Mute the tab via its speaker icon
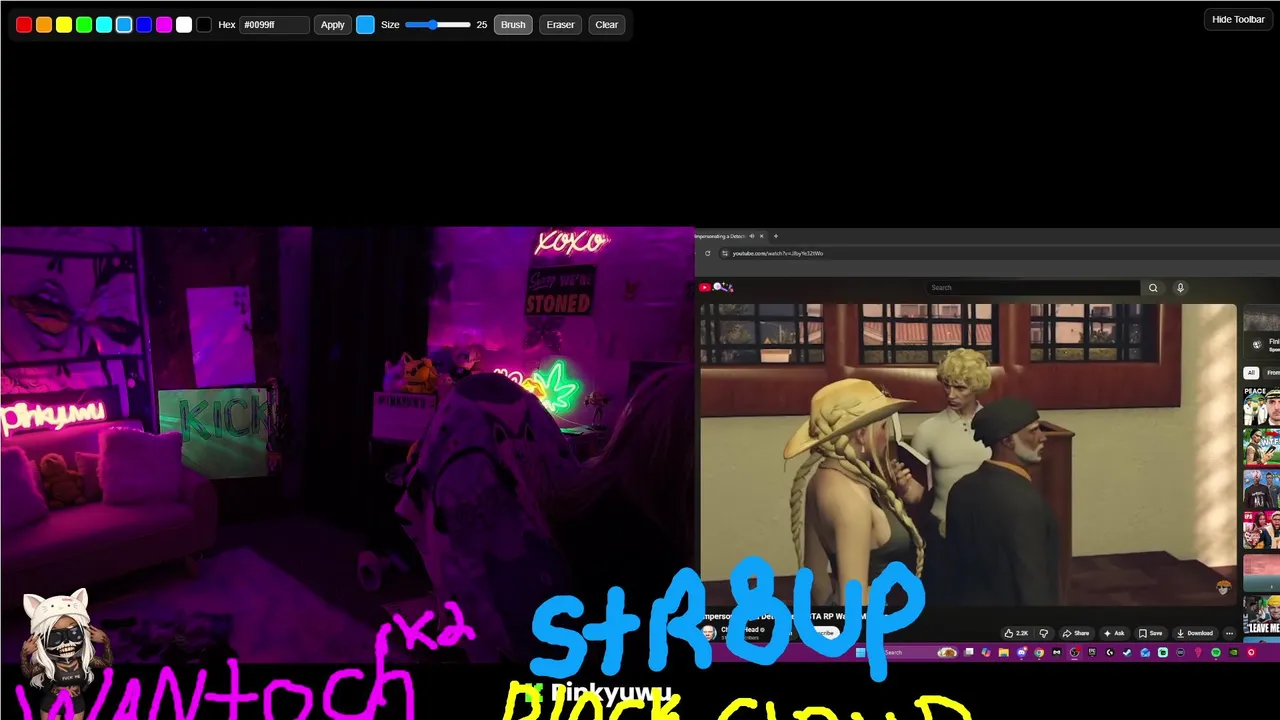This screenshot has width=1280, height=720. pos(752,236)
